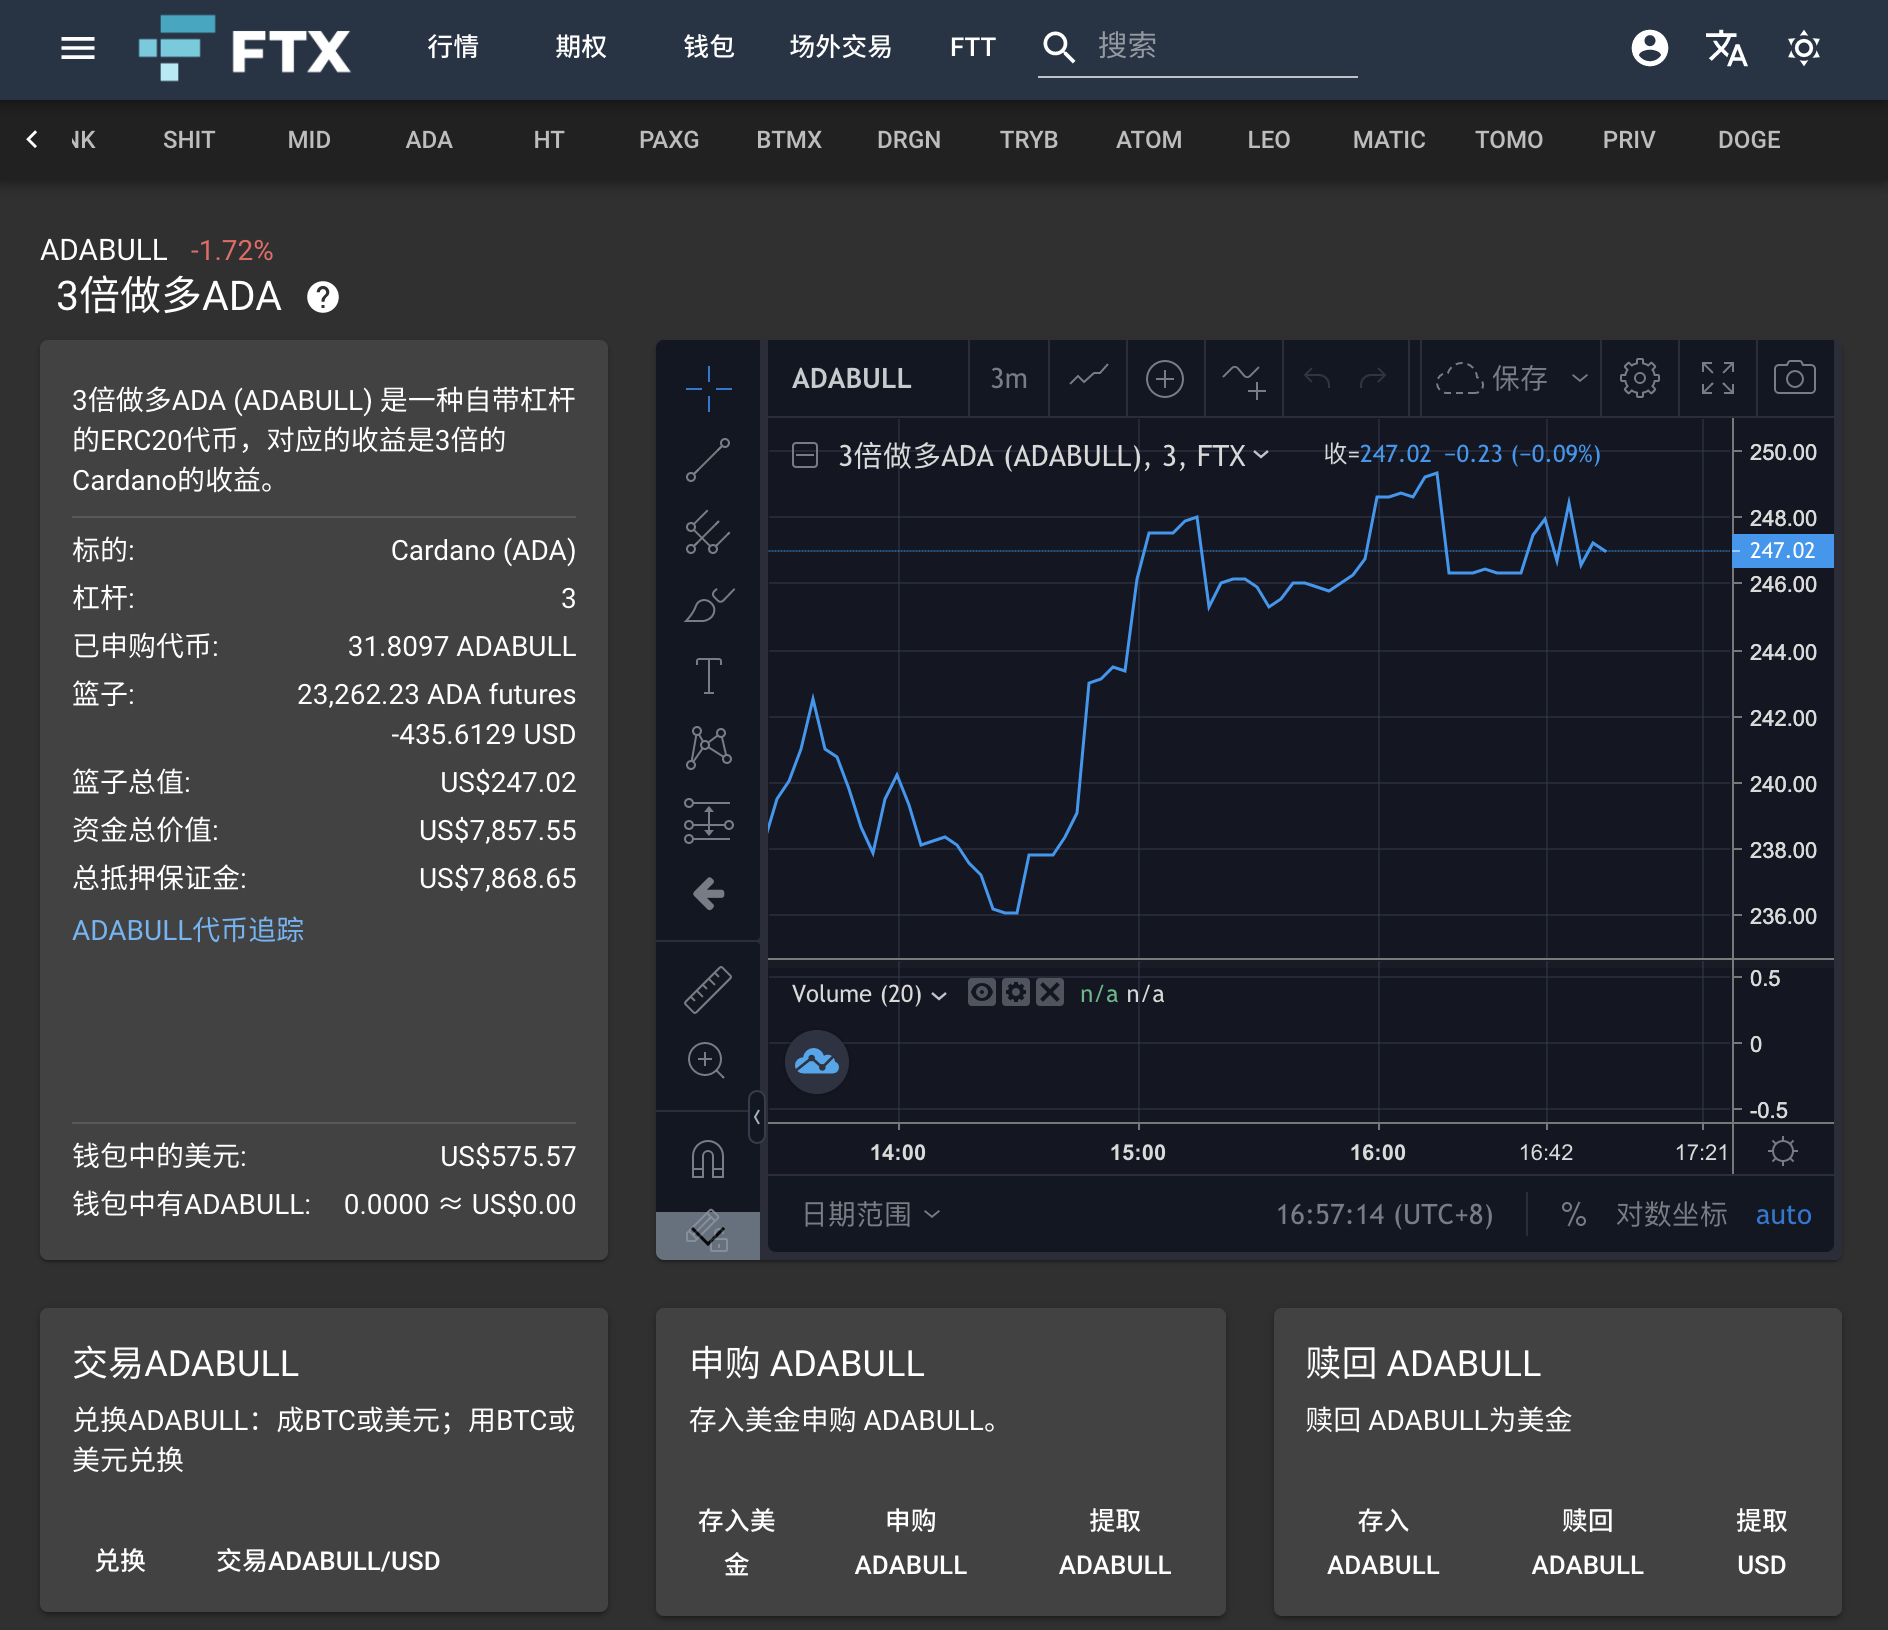Click 赎回 ADABULL redeem button
This screenshot has width=1888, height=1630.
coord(1587,1542)
